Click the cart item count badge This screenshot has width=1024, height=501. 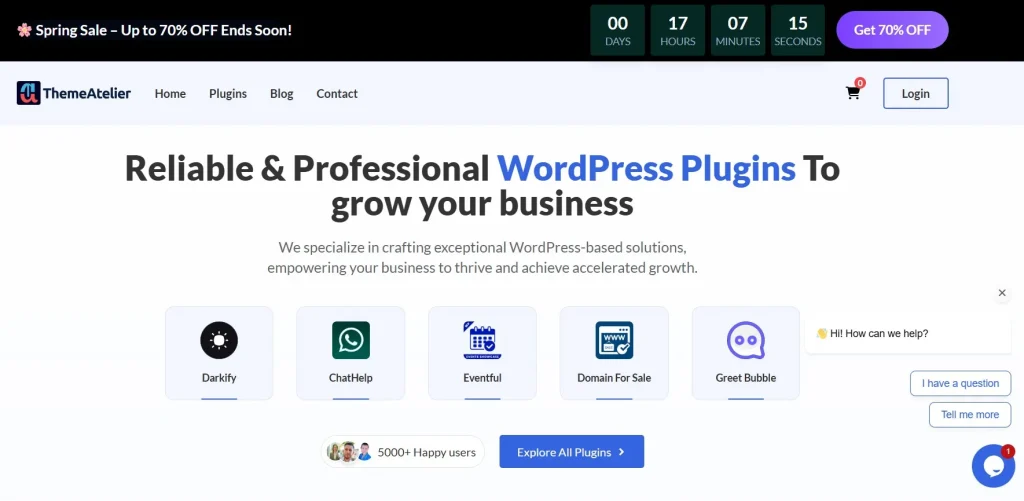click(860, 83)
